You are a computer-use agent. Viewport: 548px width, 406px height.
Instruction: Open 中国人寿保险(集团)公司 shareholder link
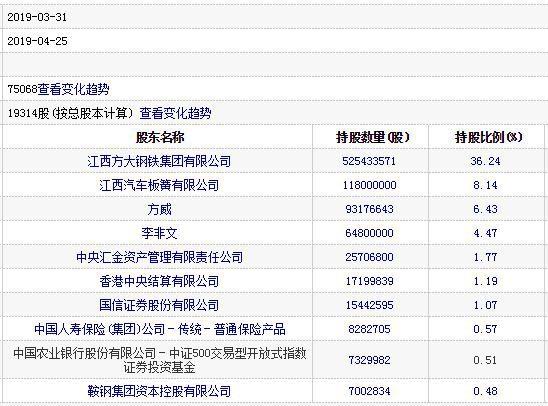[x=160, y=329]
